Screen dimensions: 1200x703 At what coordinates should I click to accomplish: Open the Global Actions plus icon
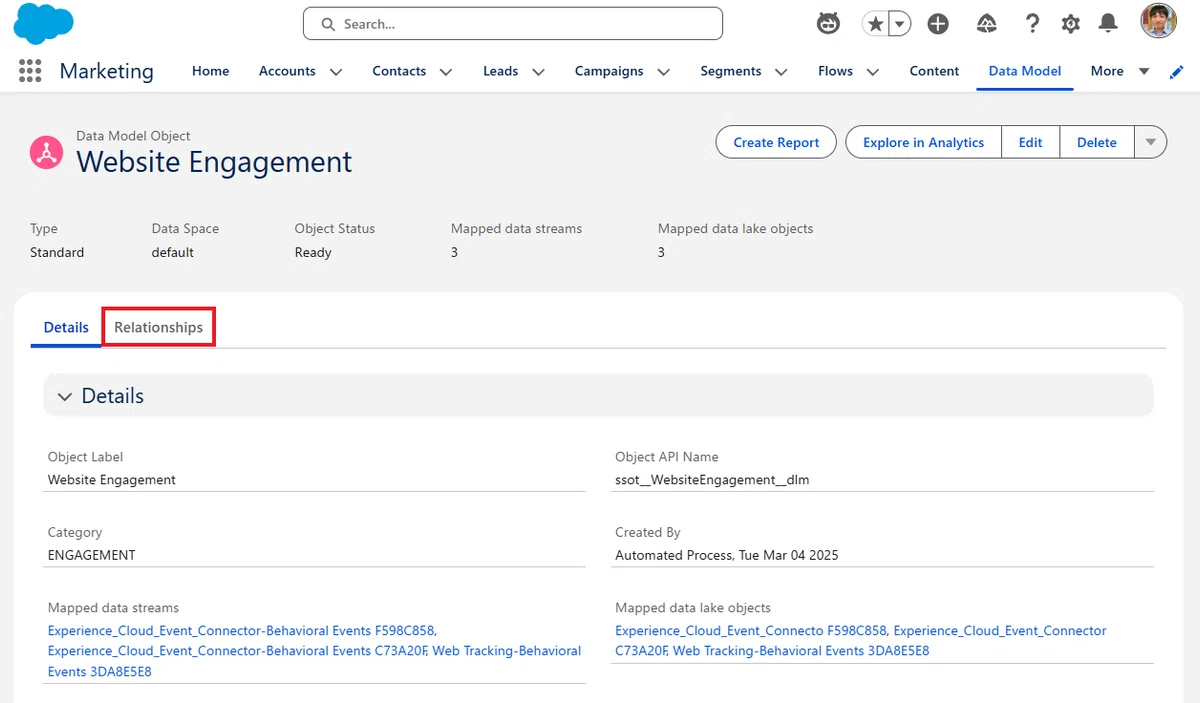tap(938, 24)
